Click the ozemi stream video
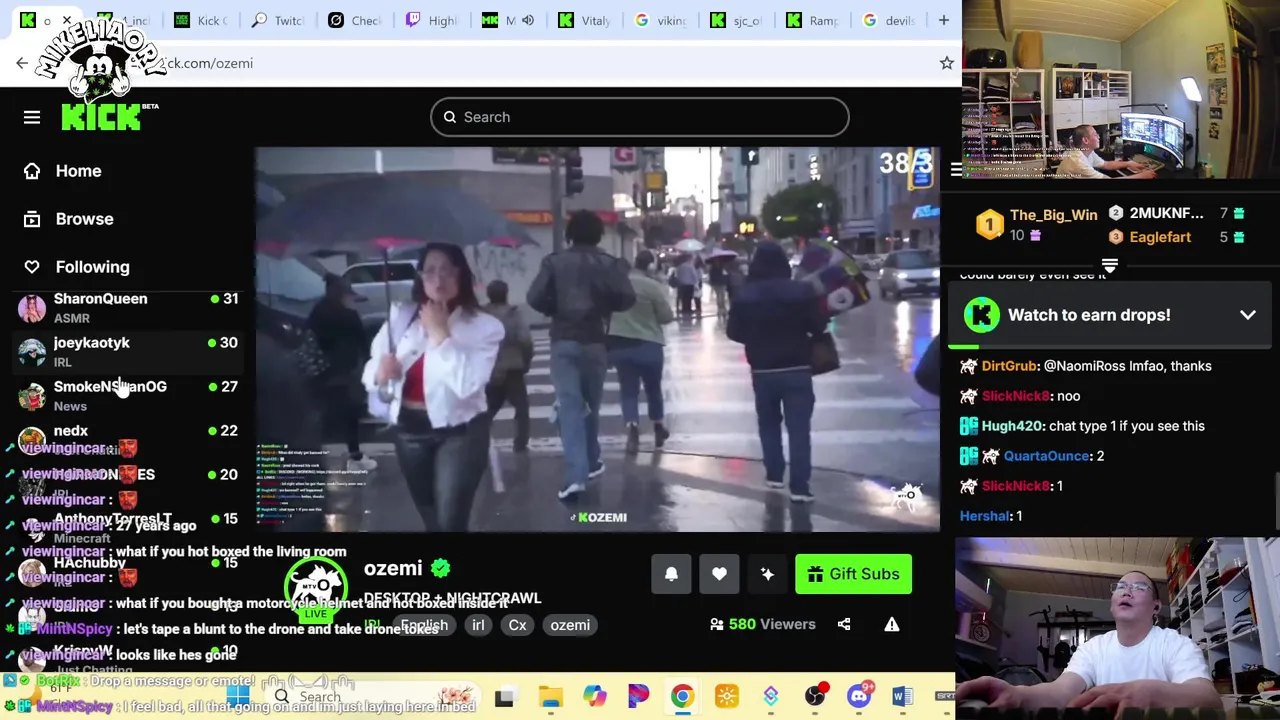1280x720 pixels. (x=597, y=338)
